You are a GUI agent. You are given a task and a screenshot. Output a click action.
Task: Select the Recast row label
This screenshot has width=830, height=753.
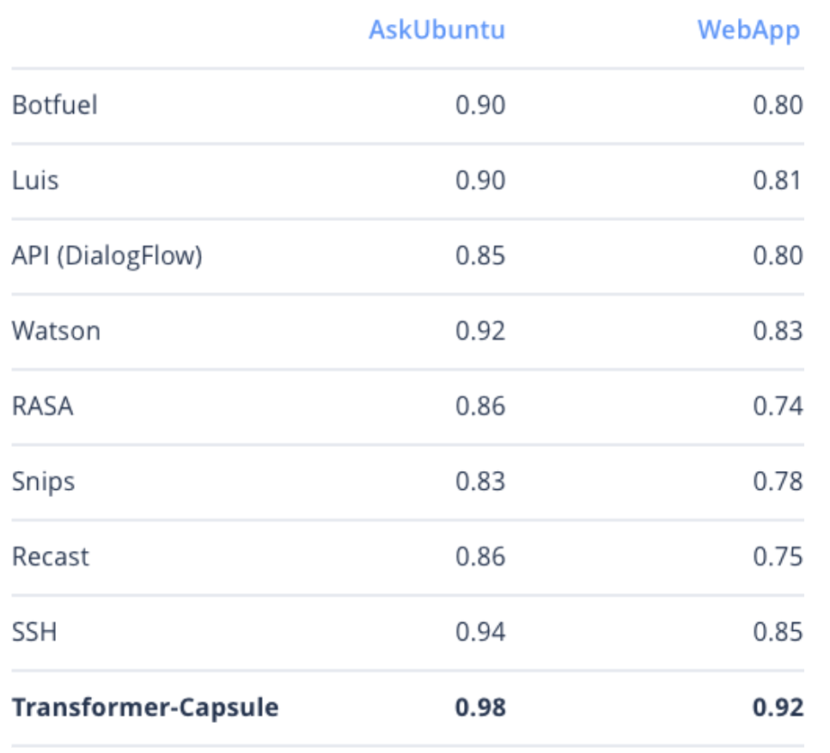(50, 557)
